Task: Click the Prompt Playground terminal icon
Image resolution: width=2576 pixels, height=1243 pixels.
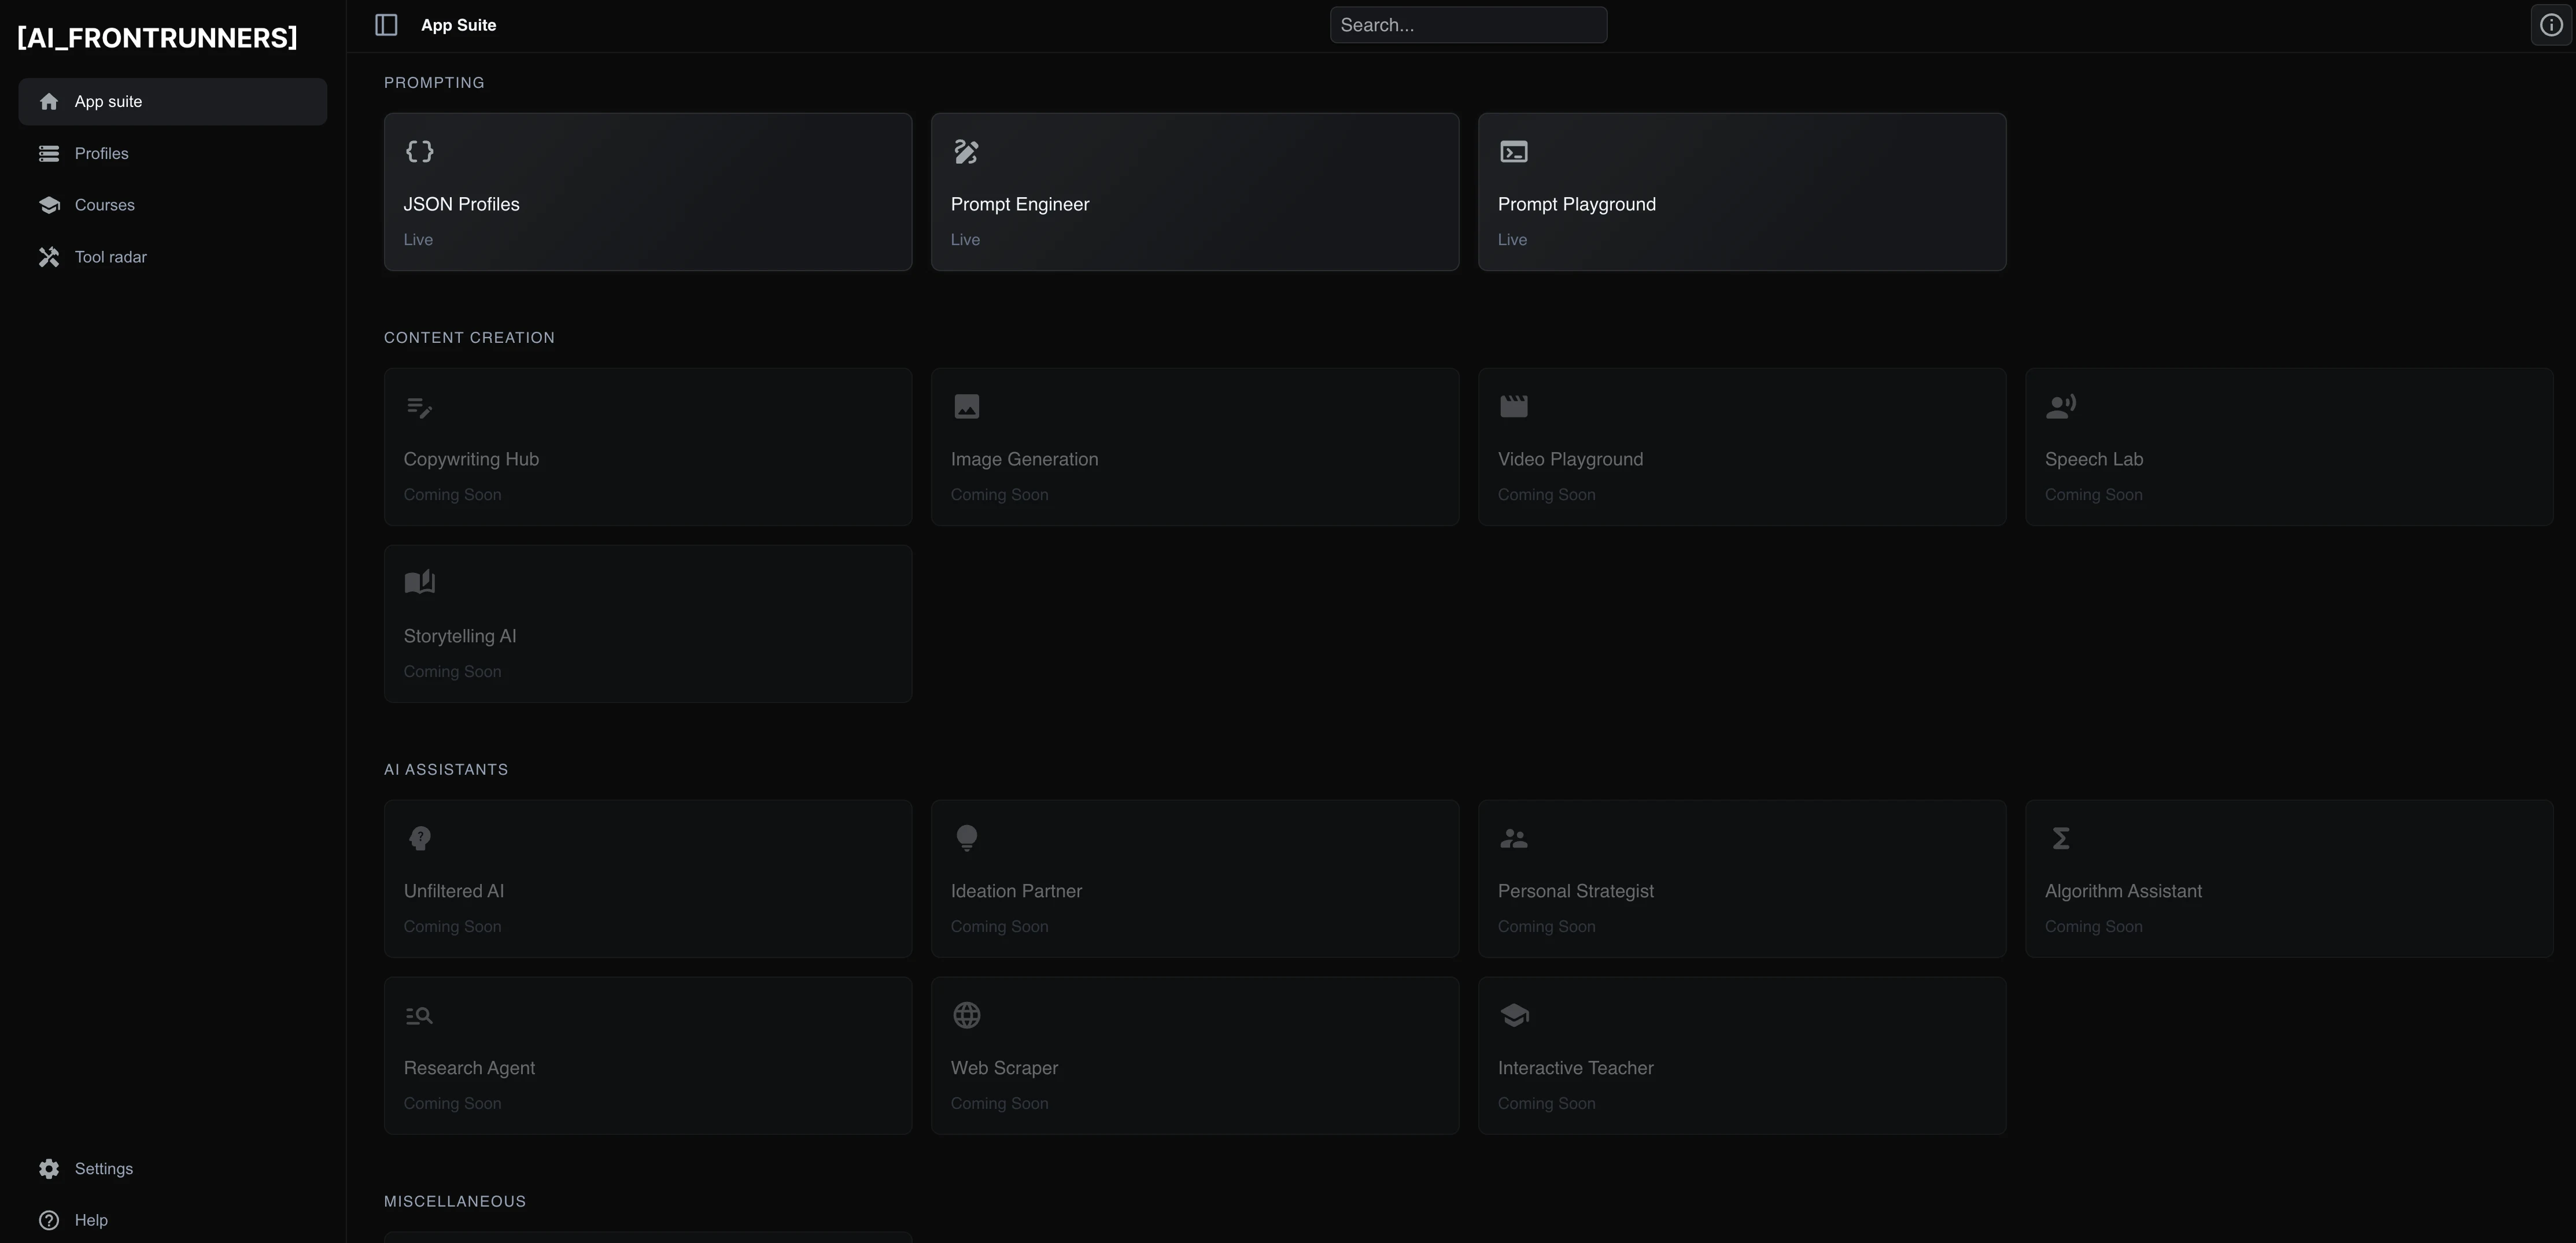Action: (x=1514, y=151)
